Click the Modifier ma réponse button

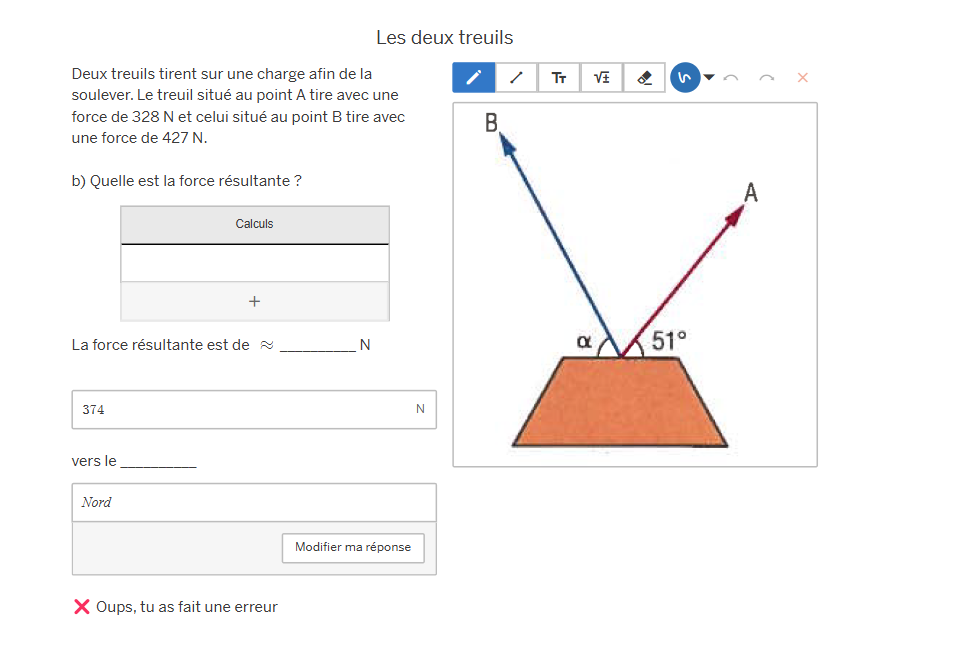pyautogui.click(x=353, y=548)
